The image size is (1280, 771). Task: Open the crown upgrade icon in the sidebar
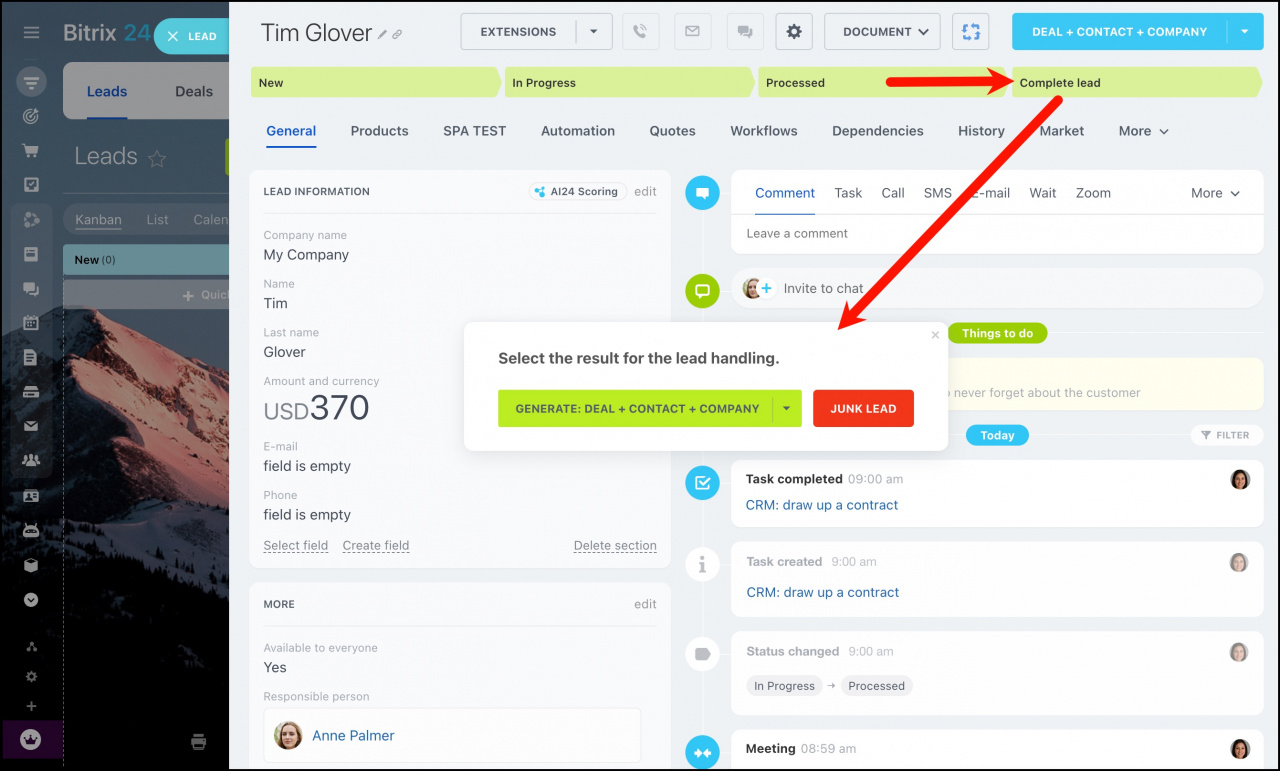tap(31, 740)
